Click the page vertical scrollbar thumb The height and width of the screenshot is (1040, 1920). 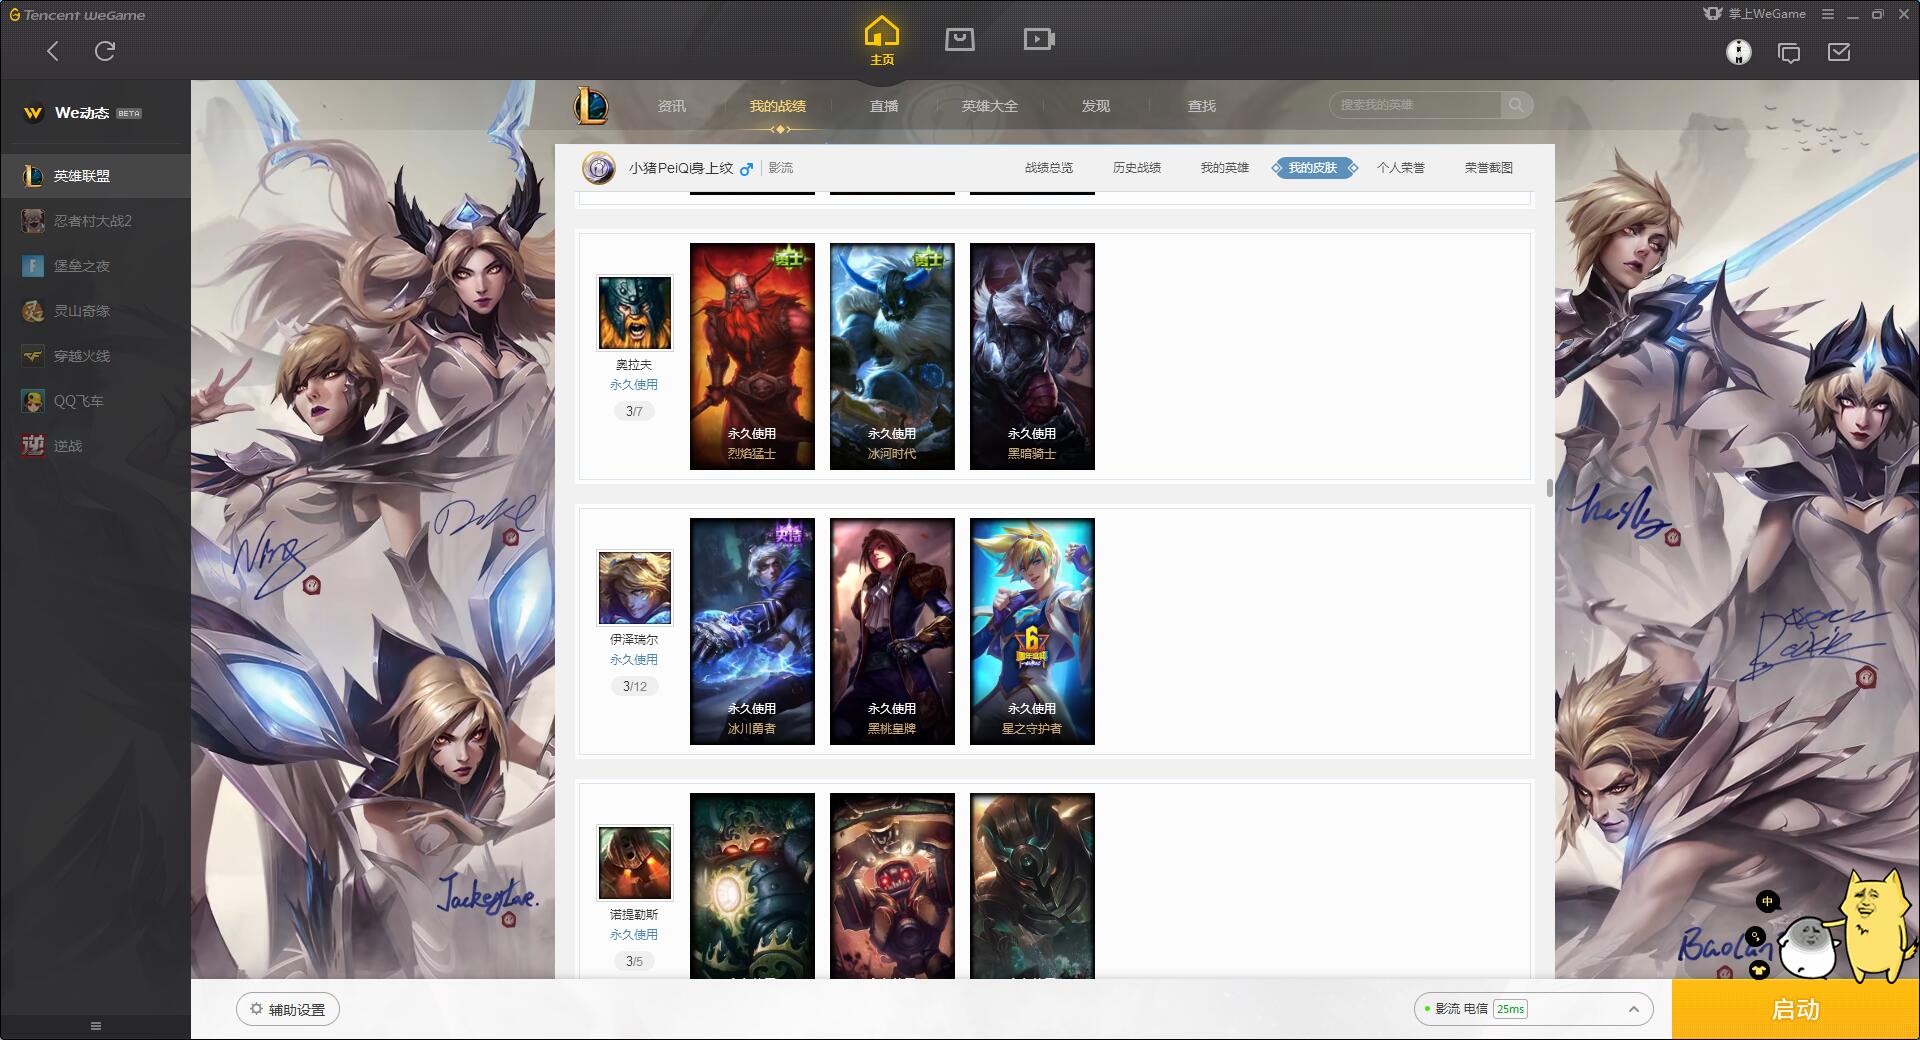[x=1549, y=488]
